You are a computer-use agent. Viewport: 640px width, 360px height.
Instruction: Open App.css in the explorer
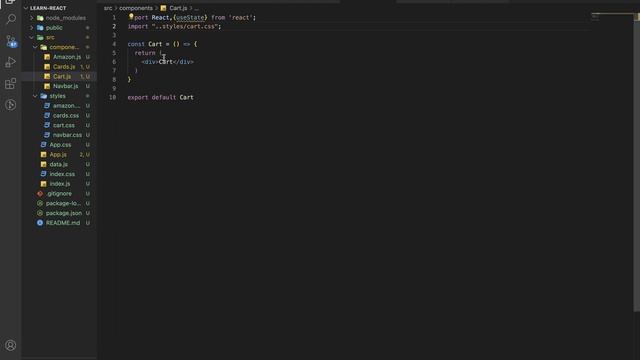point(60,145)
